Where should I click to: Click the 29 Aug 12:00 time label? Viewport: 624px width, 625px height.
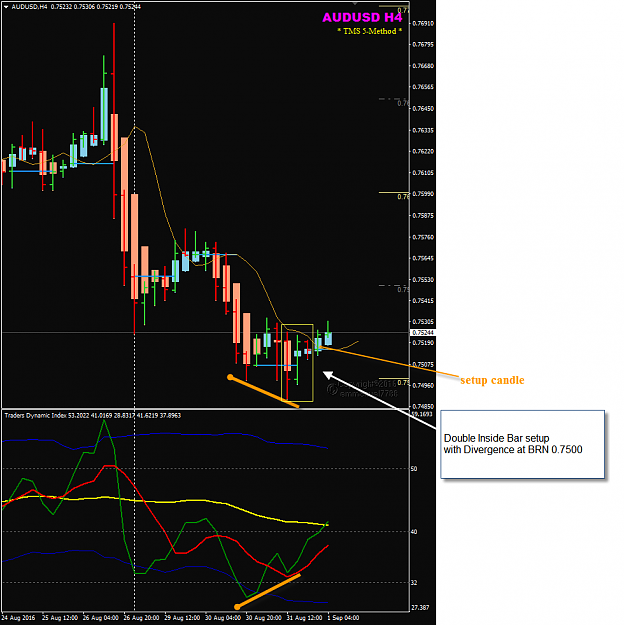(x=182, y=618)
